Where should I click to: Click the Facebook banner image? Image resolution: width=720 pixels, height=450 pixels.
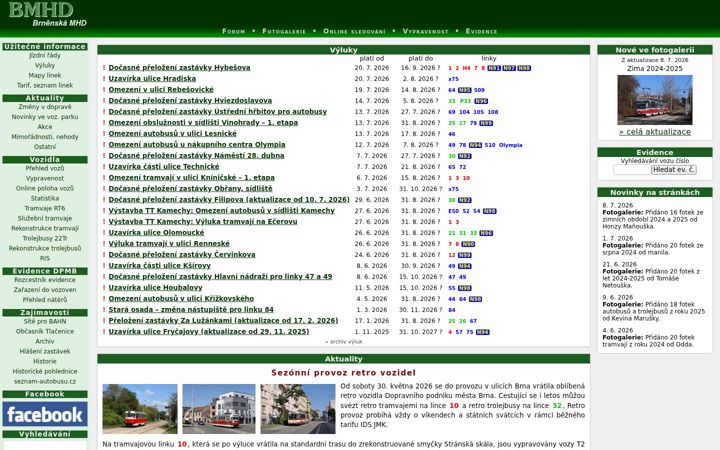(45, 414)
